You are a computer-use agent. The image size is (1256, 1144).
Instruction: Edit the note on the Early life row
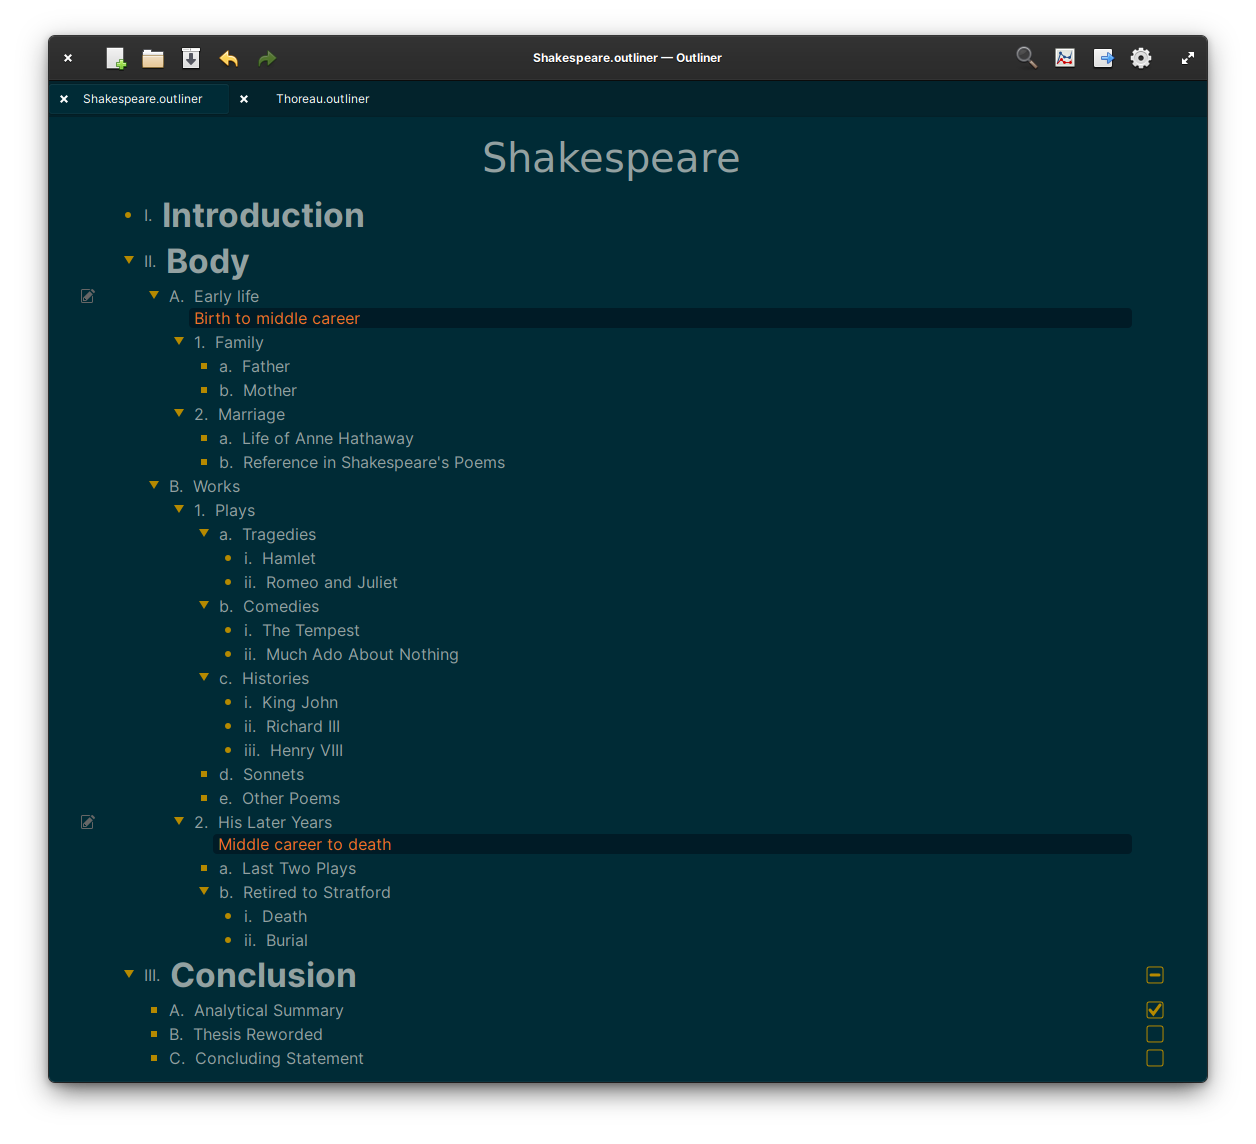tap(88, 296)
